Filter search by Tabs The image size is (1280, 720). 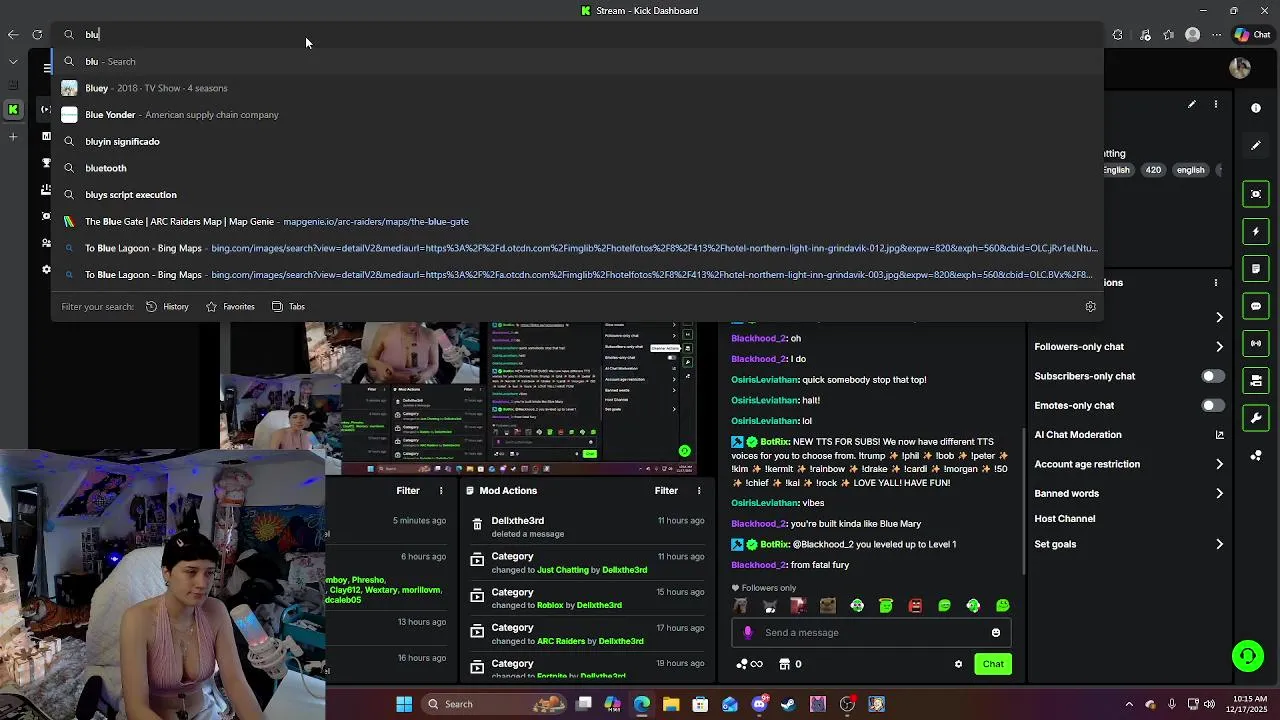click(x=288, y=307)
